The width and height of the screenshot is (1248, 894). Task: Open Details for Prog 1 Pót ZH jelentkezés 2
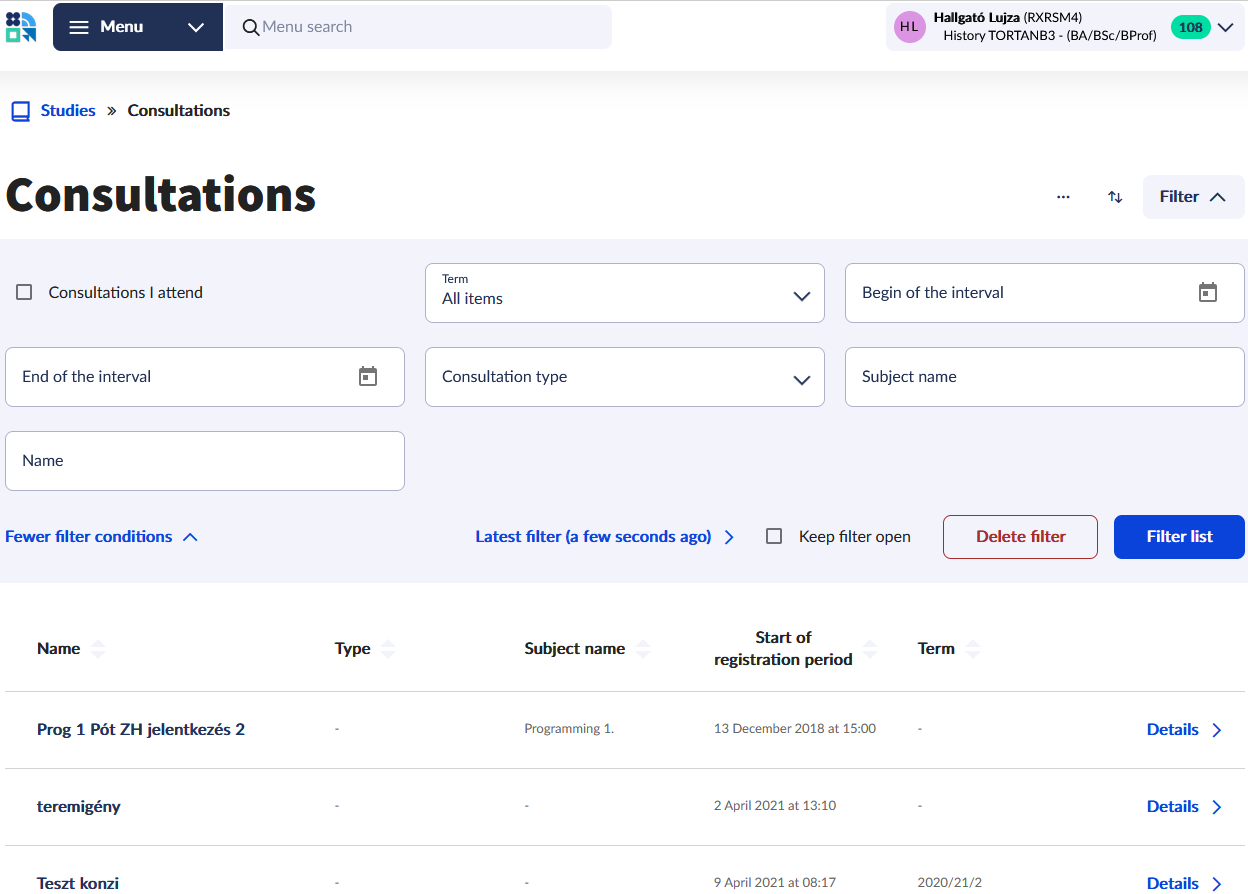(1184, 730)
